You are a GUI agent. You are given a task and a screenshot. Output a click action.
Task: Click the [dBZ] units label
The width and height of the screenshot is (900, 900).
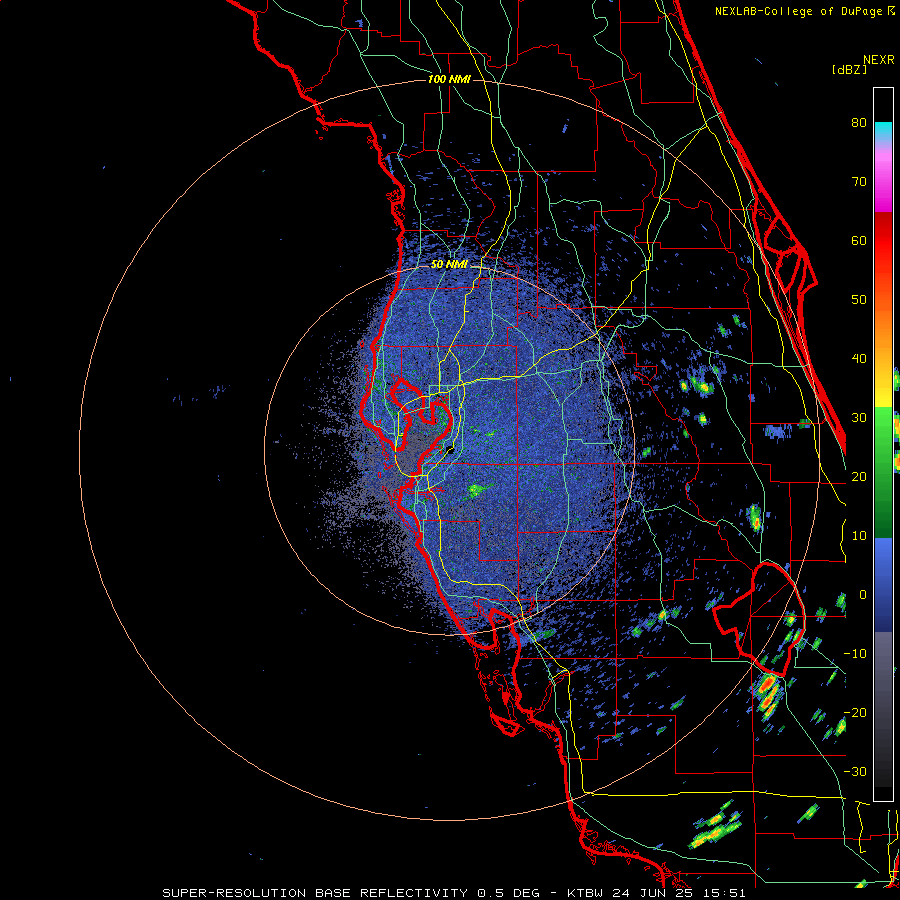849,70
